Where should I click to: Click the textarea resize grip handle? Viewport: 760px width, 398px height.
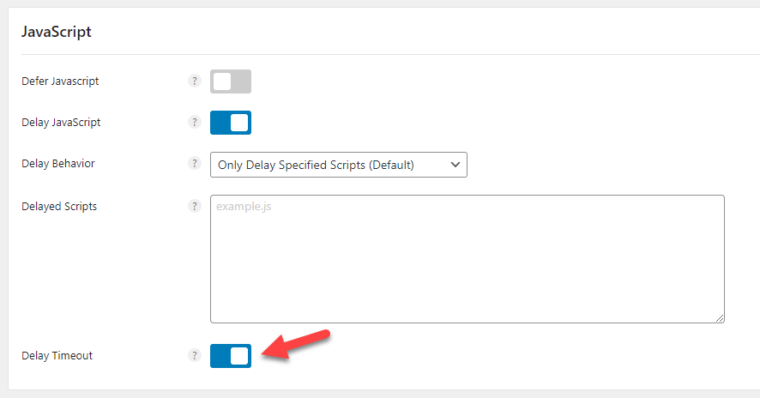click(x=720, y=318)
